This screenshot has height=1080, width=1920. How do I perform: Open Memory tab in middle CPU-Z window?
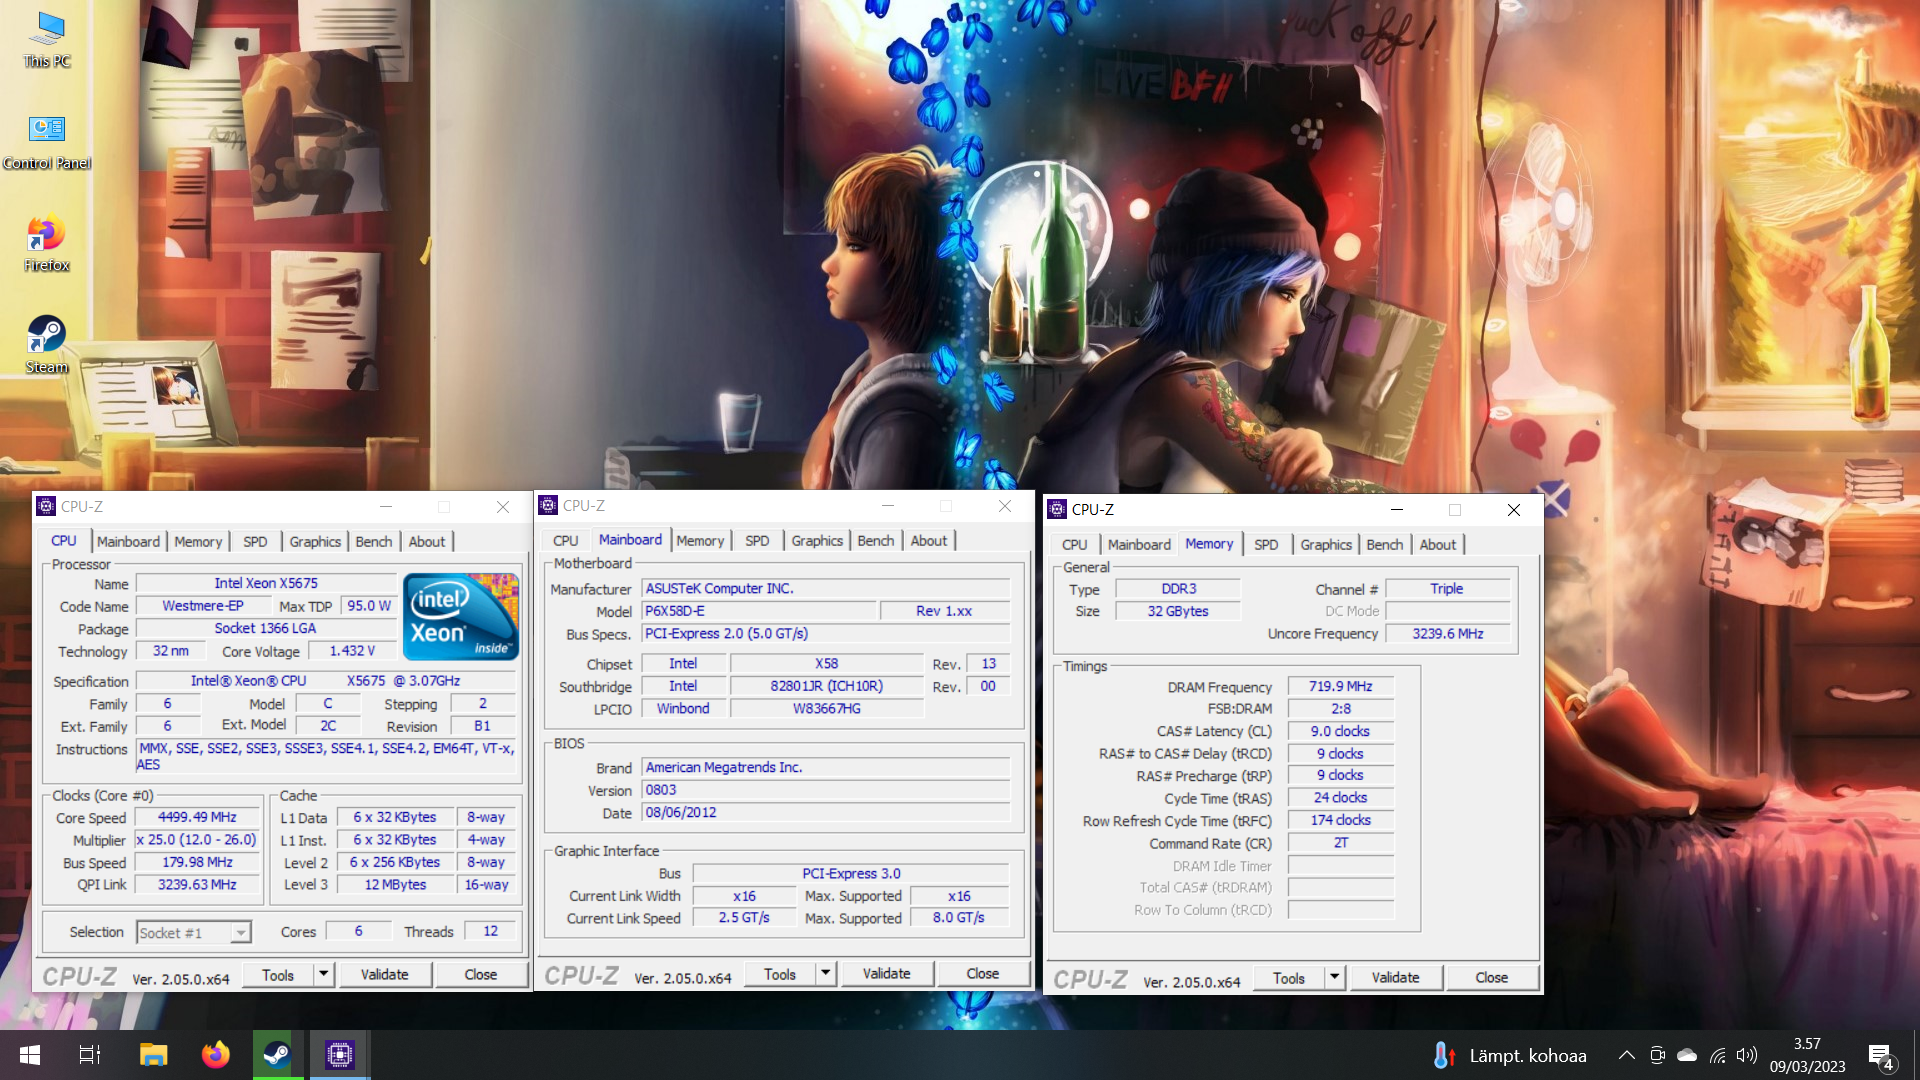pyautogui.click(x=700, y=540)
